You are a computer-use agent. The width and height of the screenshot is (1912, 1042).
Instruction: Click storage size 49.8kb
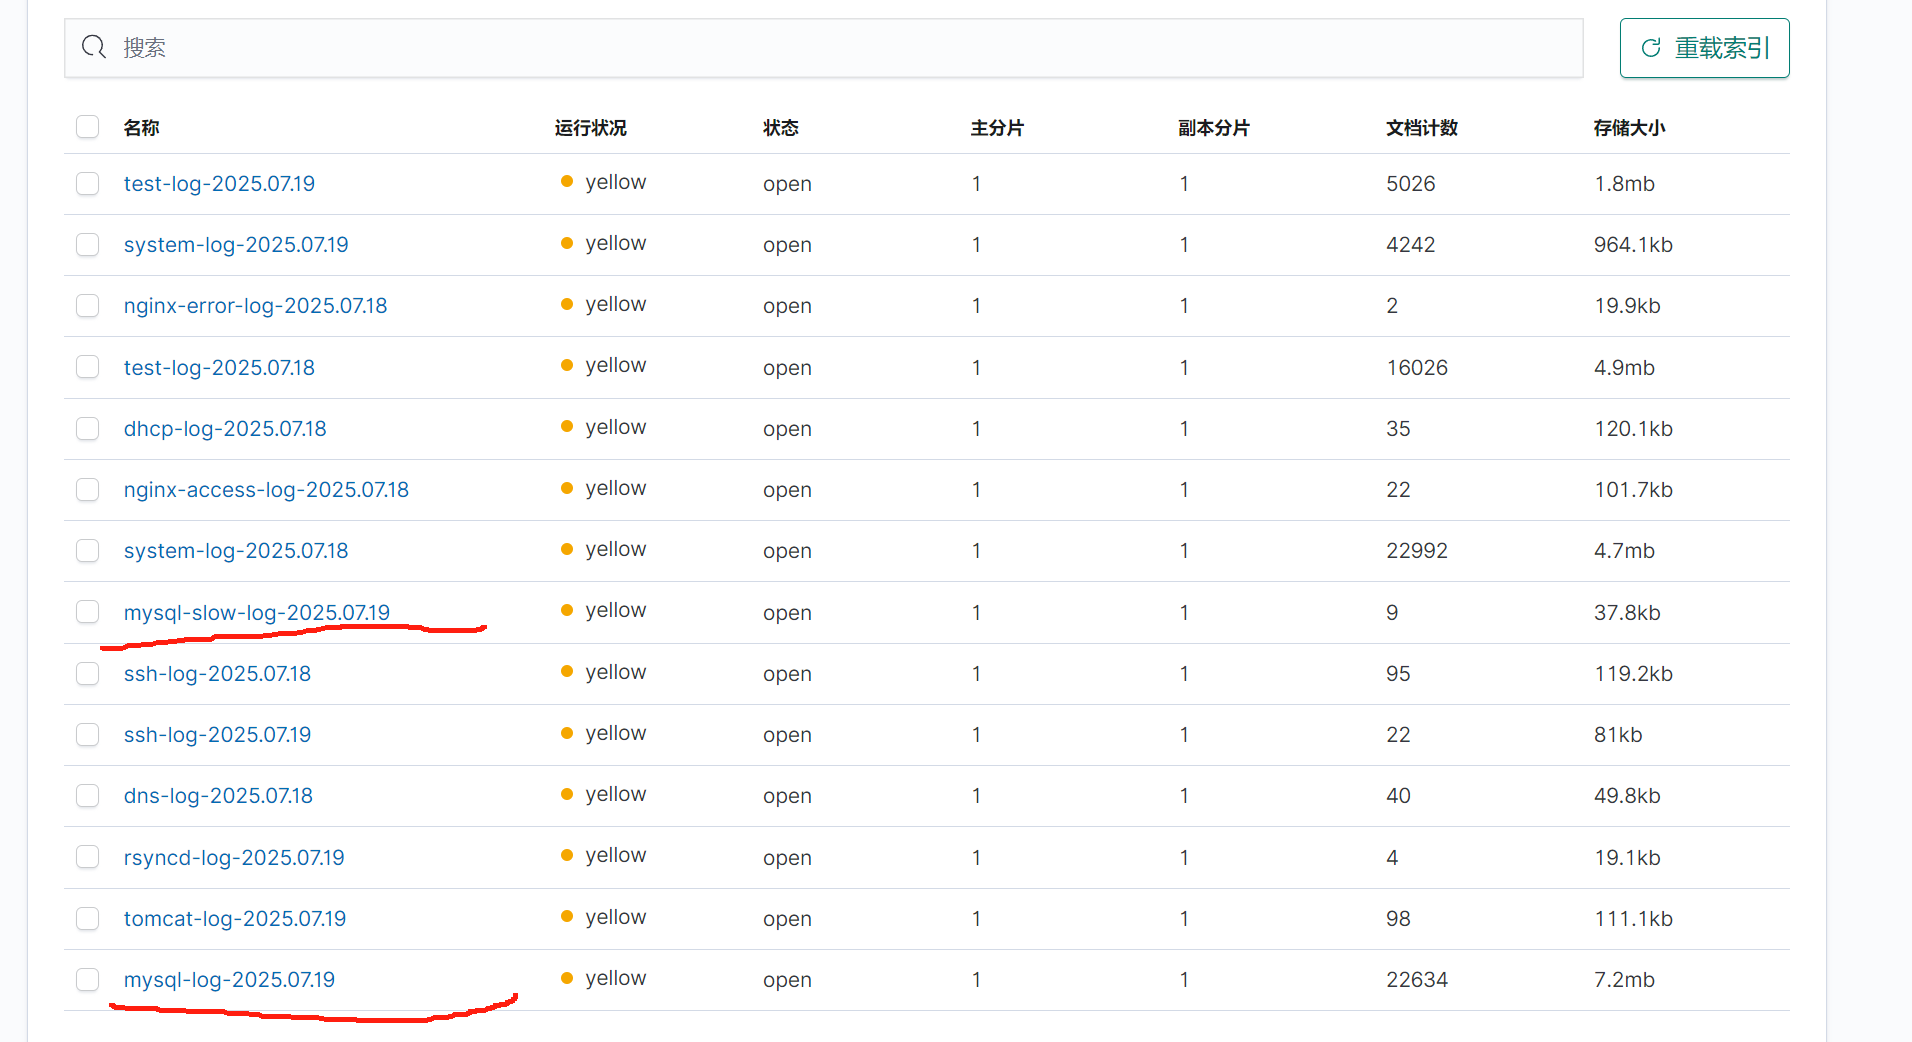(1627, 796)
